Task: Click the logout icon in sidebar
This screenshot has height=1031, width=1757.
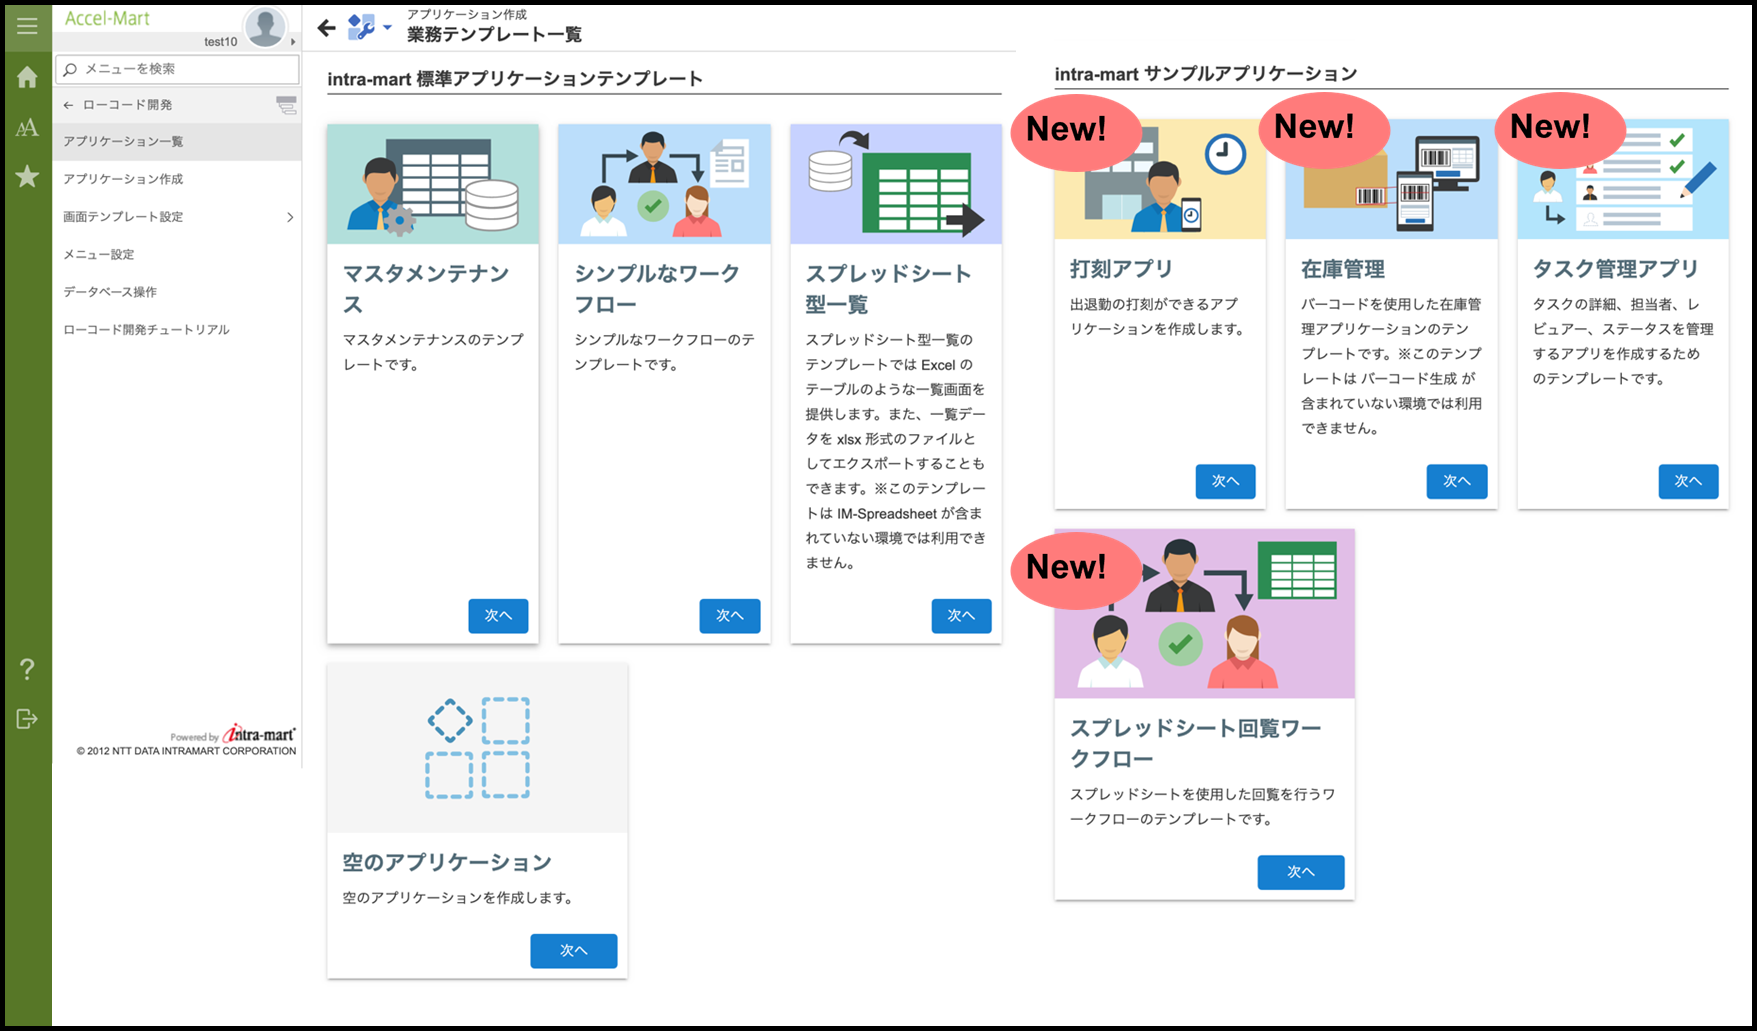Action: (x=27, y=719)
